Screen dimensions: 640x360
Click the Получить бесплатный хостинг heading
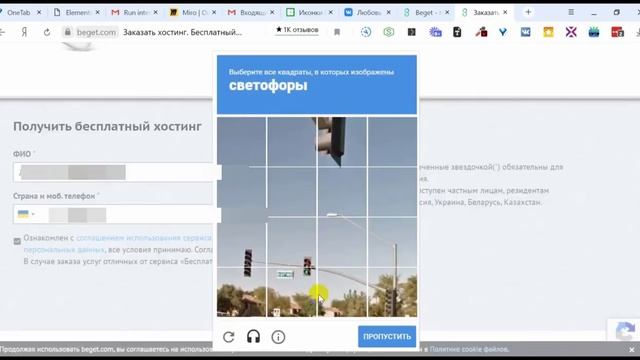click(107, 127)
